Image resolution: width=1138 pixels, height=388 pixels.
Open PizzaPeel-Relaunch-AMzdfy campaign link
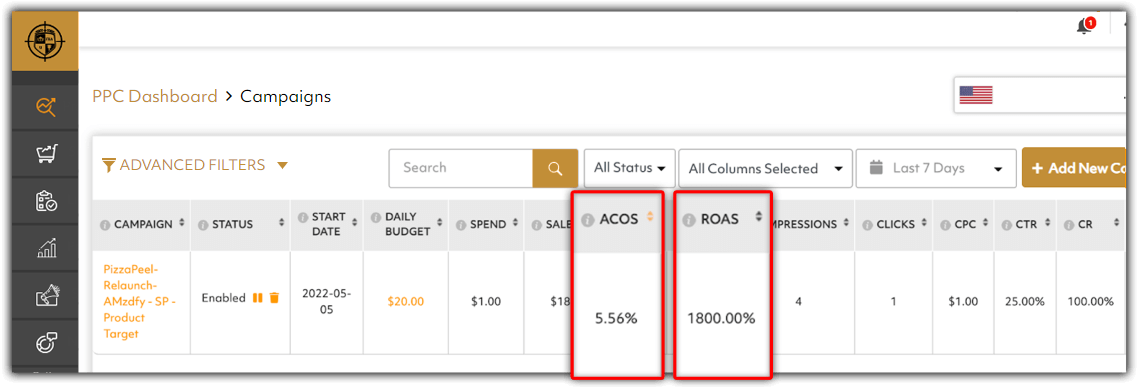point(138,301)
